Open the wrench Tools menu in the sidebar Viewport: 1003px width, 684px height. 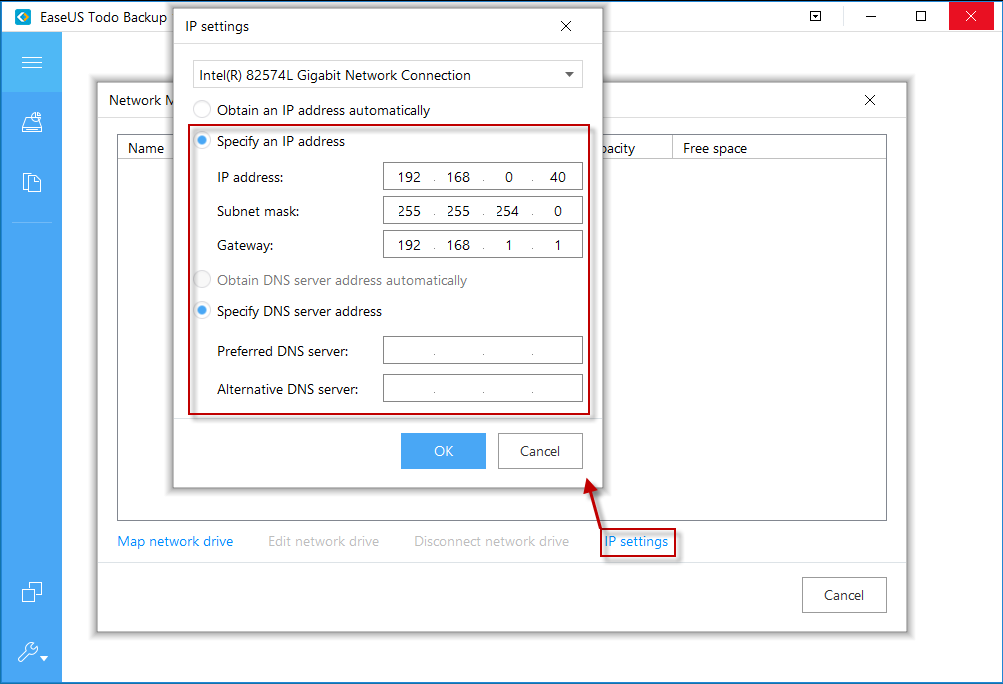pyautogui.click(x=31, y=653)
